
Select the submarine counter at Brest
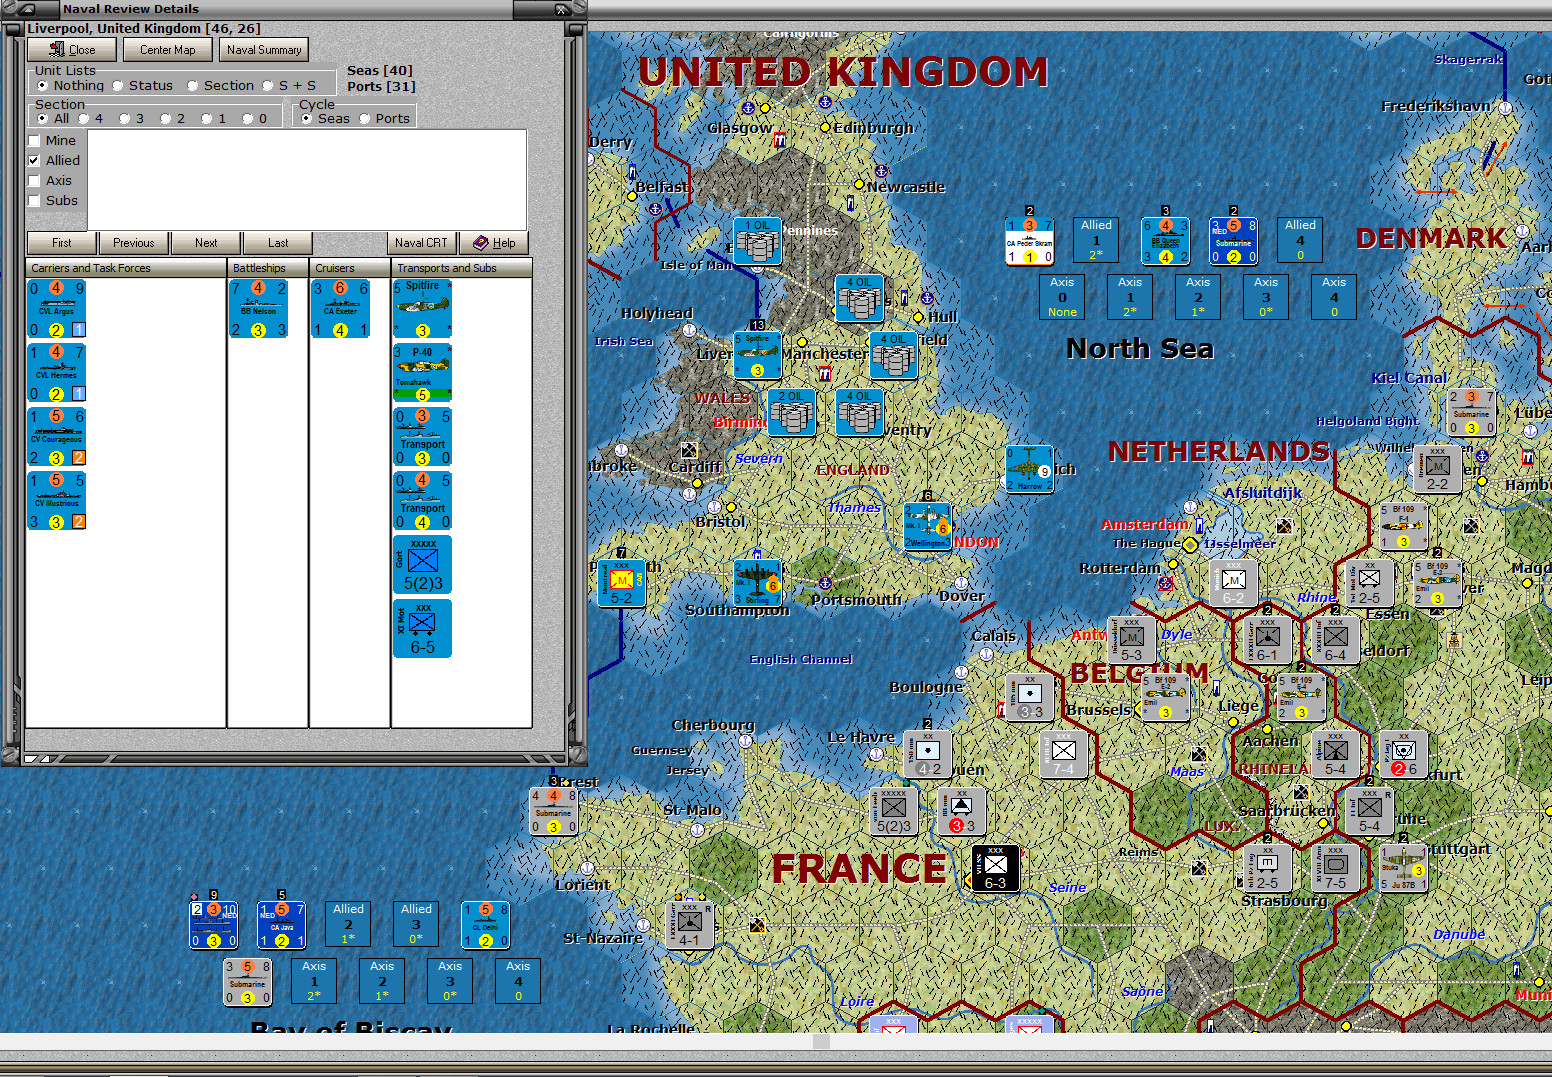point(554,811)
